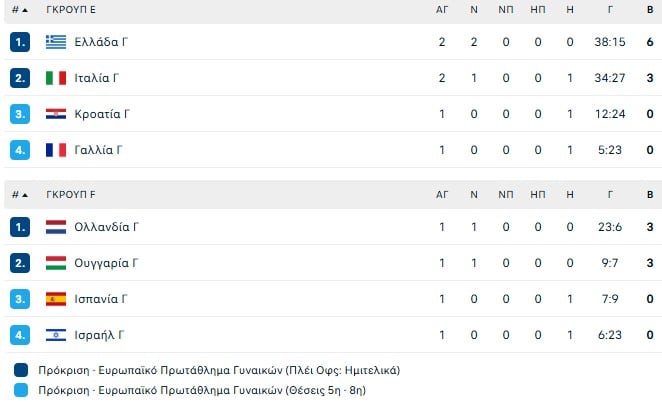Open the Ουγγαρία Γ team link
Screen dimensions: 662x402
pyautogui.click(x=106, y=263)
